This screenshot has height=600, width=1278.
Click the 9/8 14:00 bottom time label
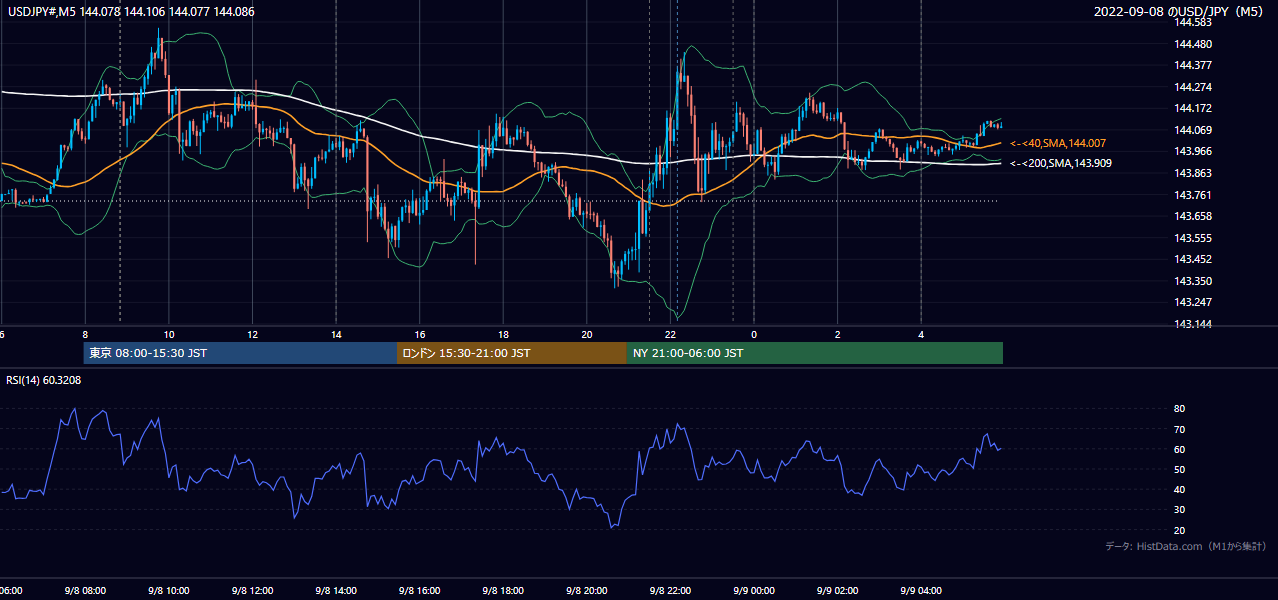click(336, 590)
